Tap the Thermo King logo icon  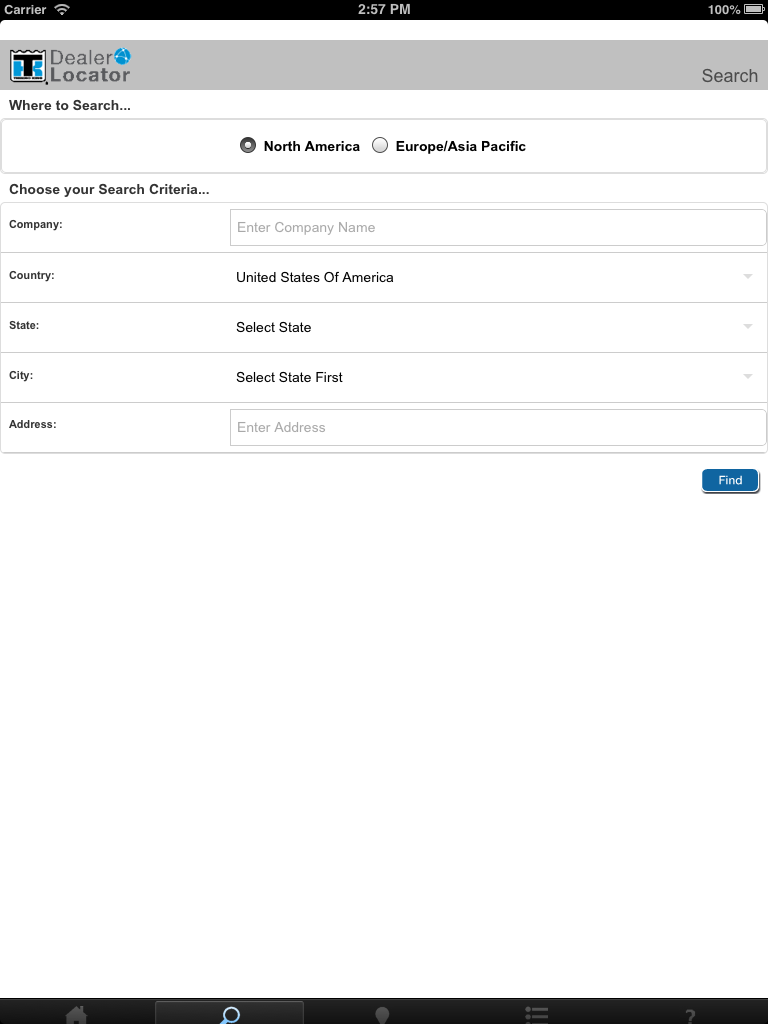[27, 67]
